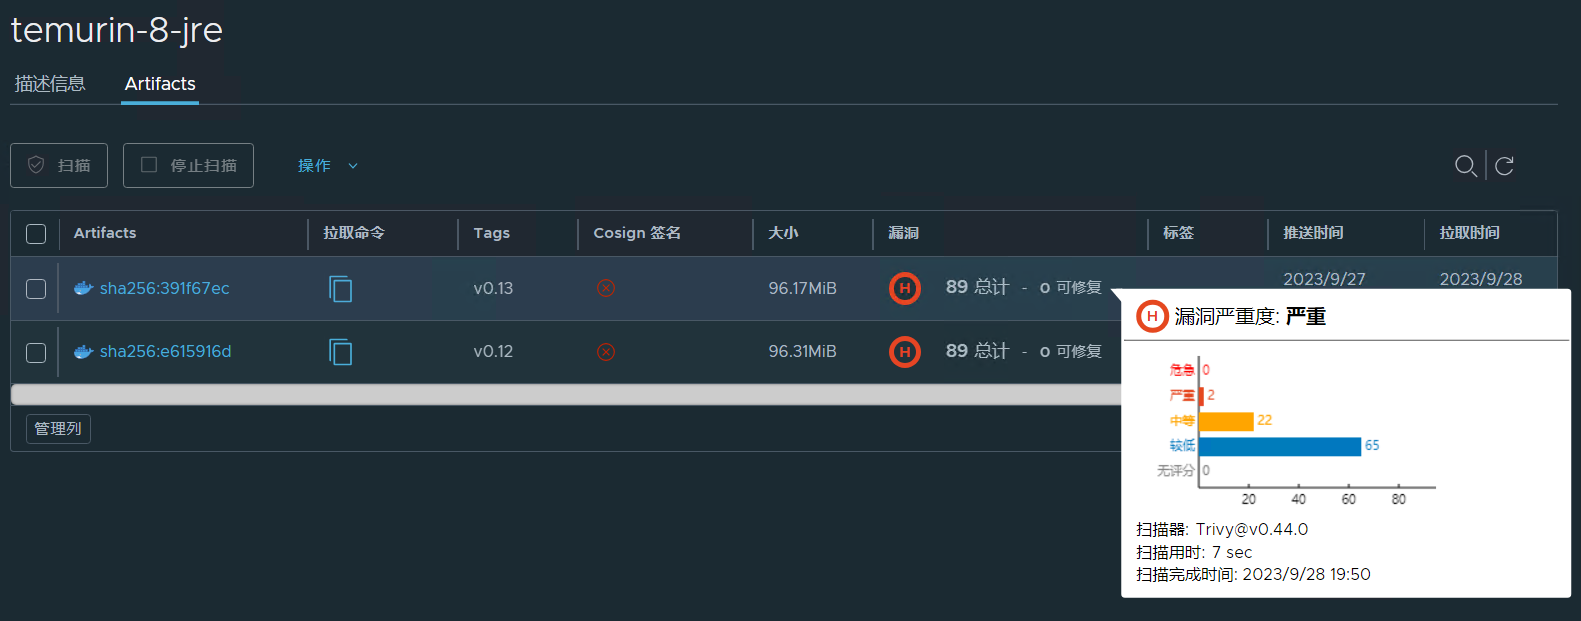Click H severity badge in v0.13 row
Viewport: 1581px width, 621px height.
tap(905, 288)
